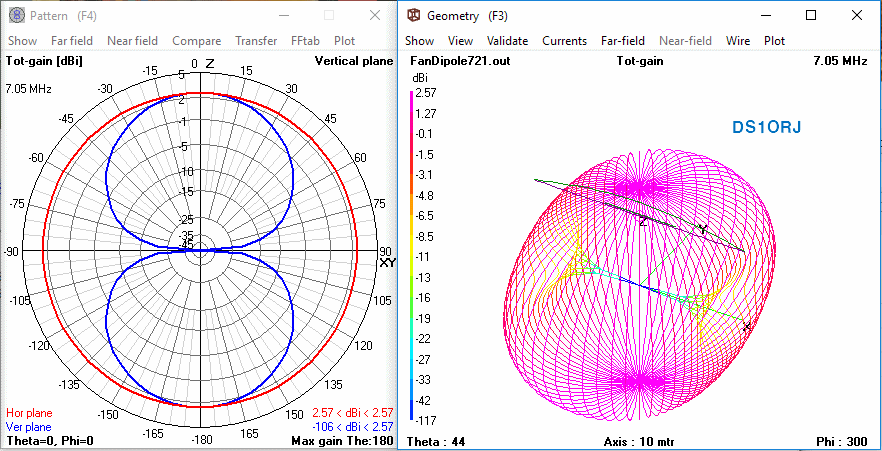Open Plot menu in Pattern window
Screen dimensions: 882x451
(345, 40)
